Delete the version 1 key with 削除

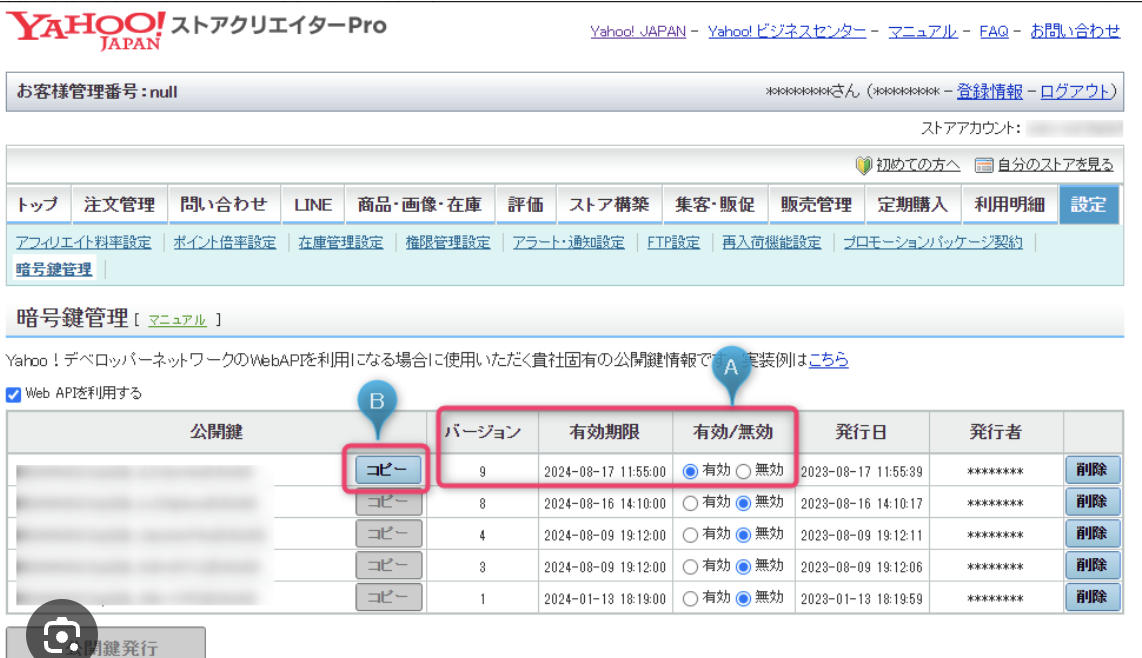1092,598
